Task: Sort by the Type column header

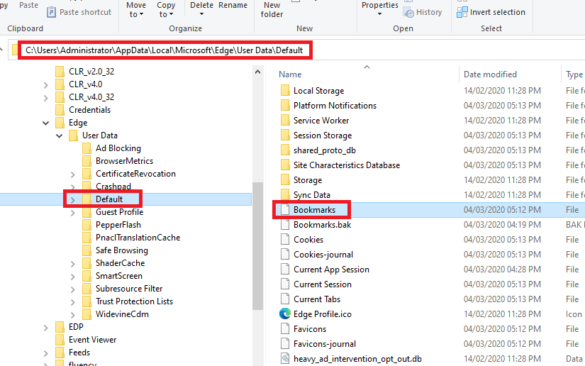Action: coord(574,75)
